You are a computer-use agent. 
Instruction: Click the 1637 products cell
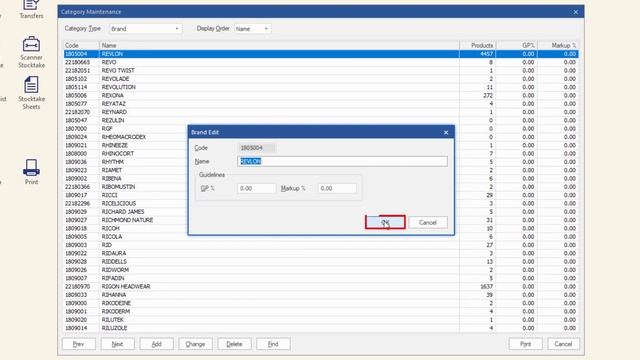(478, 287)
